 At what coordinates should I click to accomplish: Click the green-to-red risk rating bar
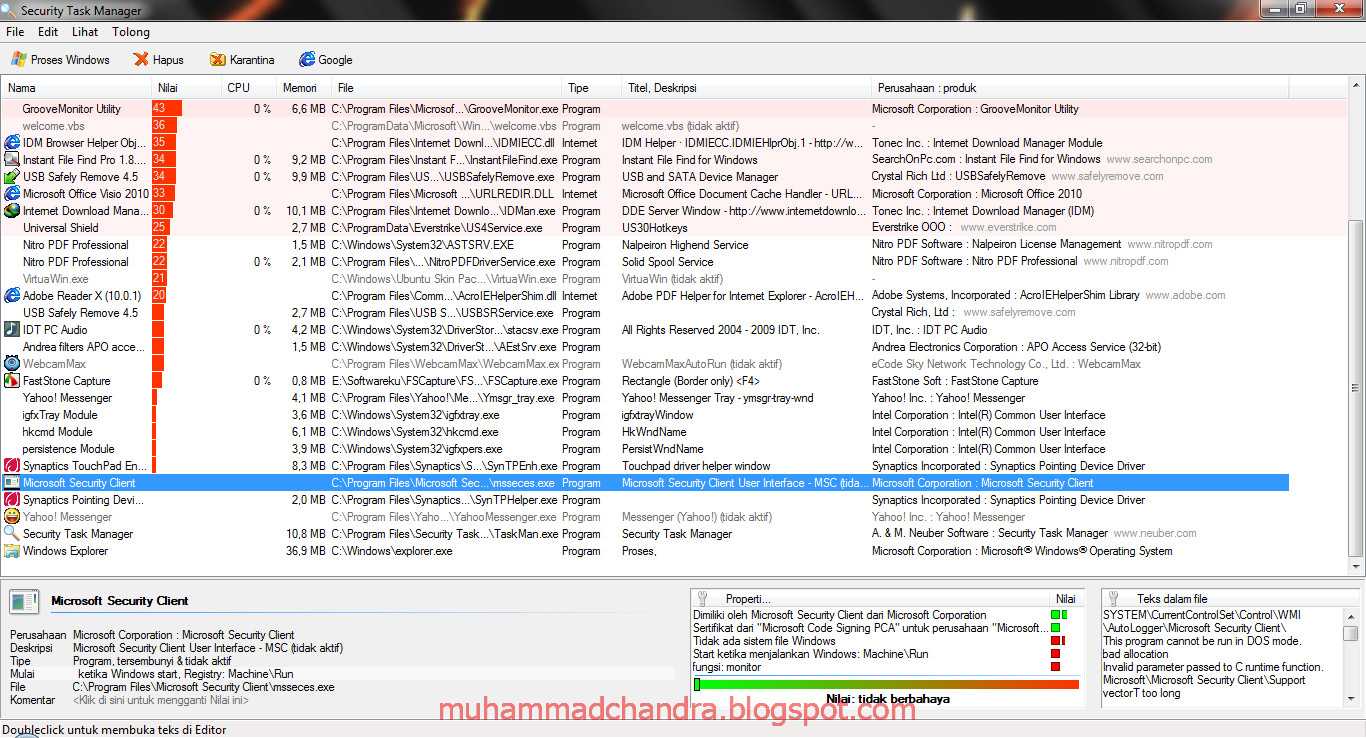[x=886, y=685]
